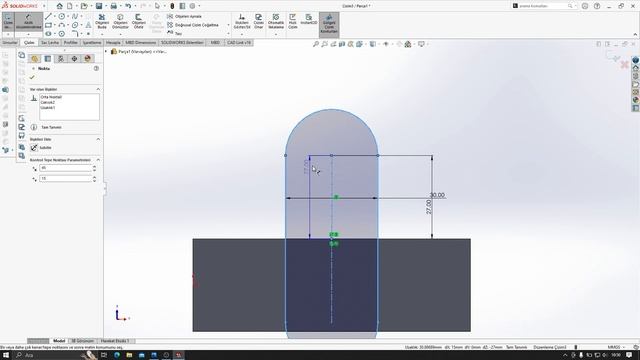Expand the Parça1 tree node in viewport
Viewport: 640px width, 360px height.
pyautogui.click(x=106, y=52)
